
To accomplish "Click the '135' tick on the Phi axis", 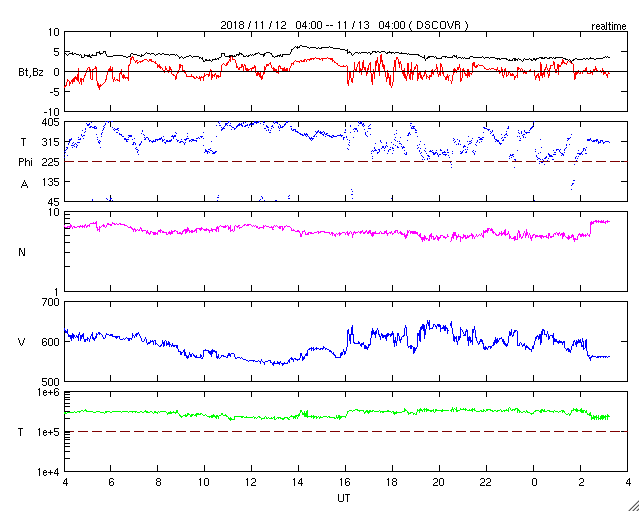I will coord(52,182).
